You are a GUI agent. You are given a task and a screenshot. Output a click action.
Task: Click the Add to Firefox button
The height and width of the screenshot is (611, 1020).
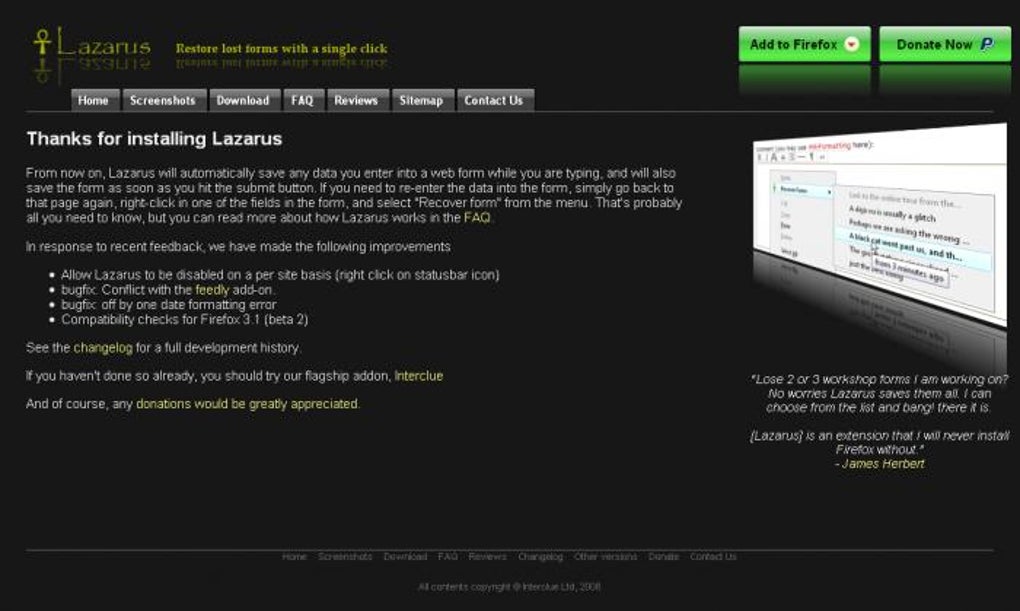pos(805,44)
